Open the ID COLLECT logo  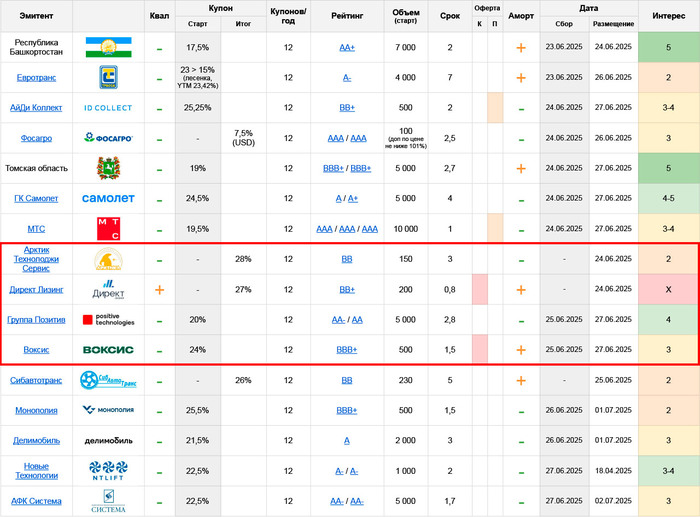[108, 108]
